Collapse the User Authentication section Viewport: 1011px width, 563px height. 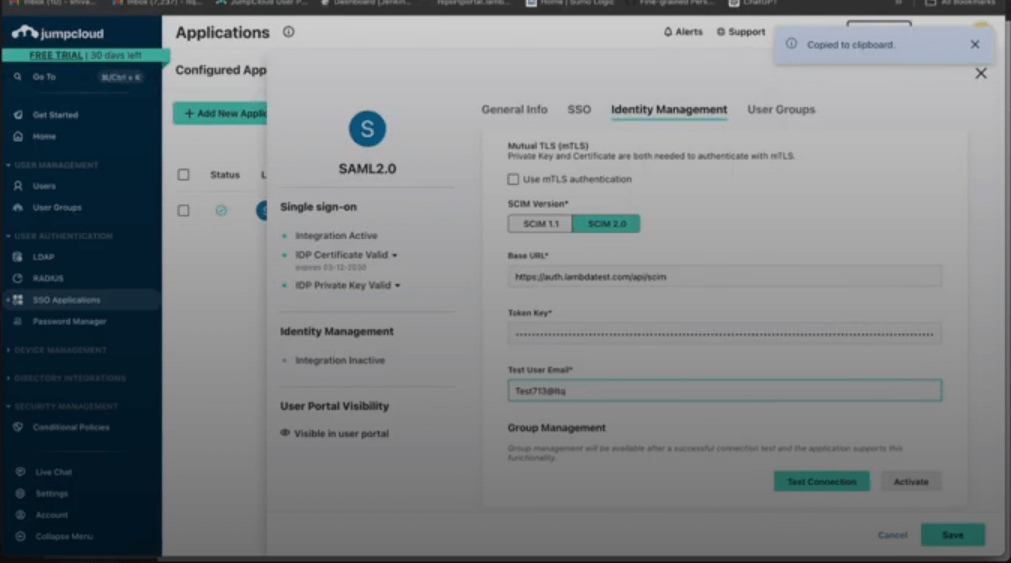[59, 236]
